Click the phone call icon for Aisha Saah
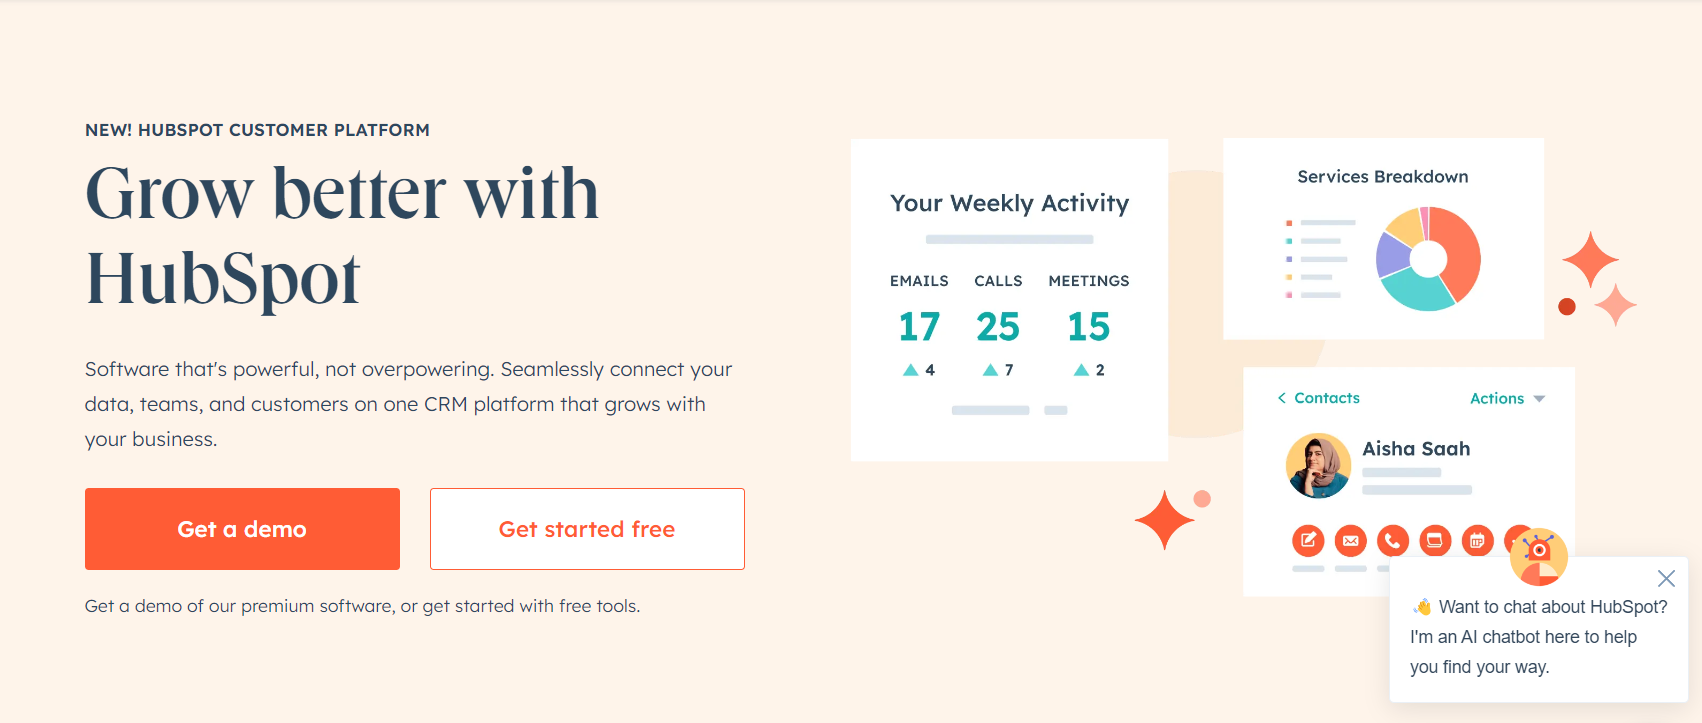This screenshot has width=1702, height=723. [x=1392, y=540]
